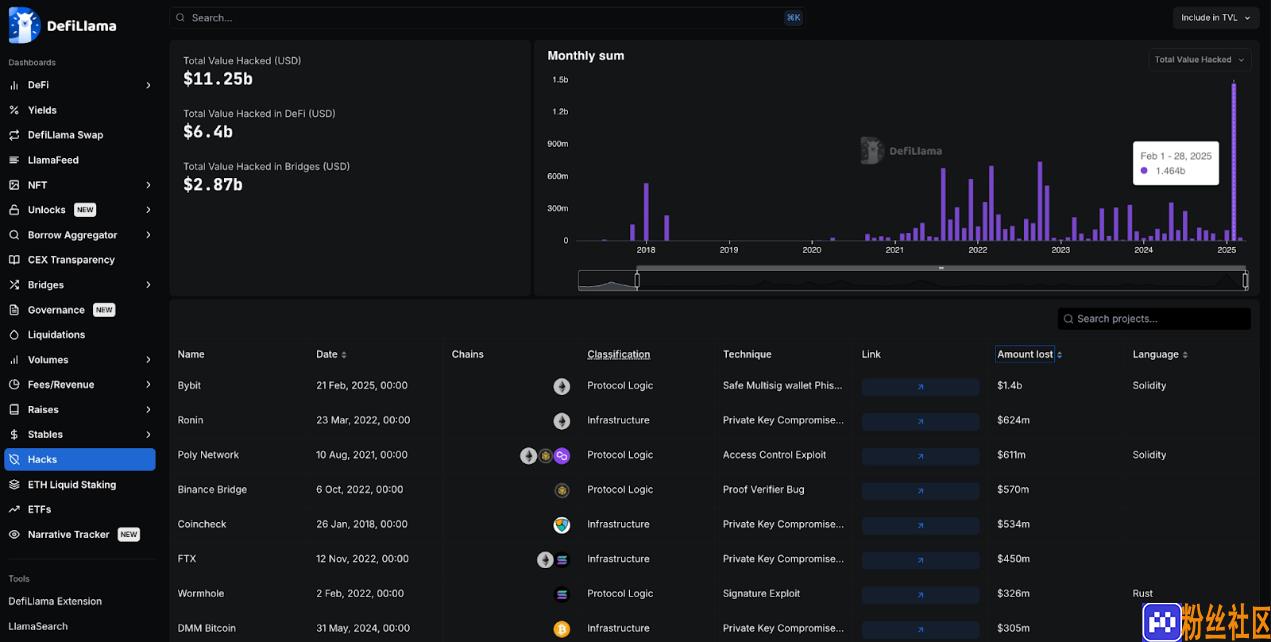Click the Yields percent icon

[x=14, y=110]
